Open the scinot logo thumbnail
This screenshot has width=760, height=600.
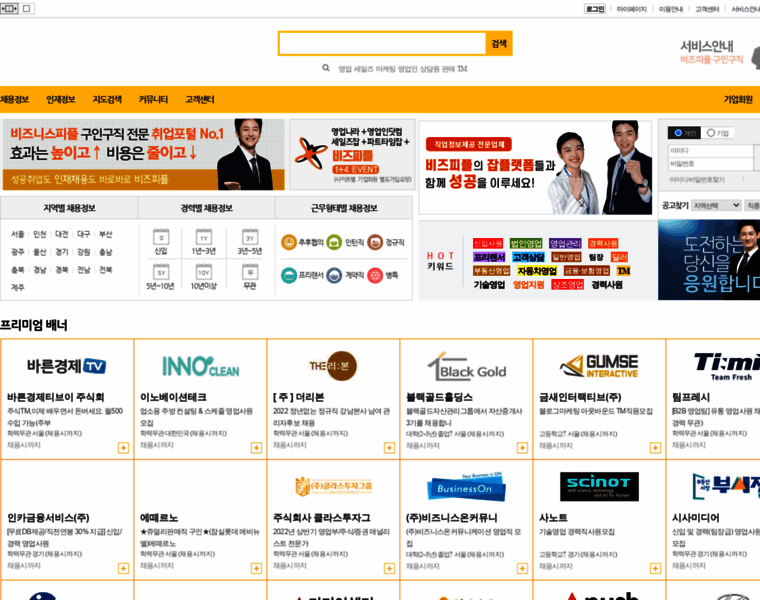pos(599,487)
